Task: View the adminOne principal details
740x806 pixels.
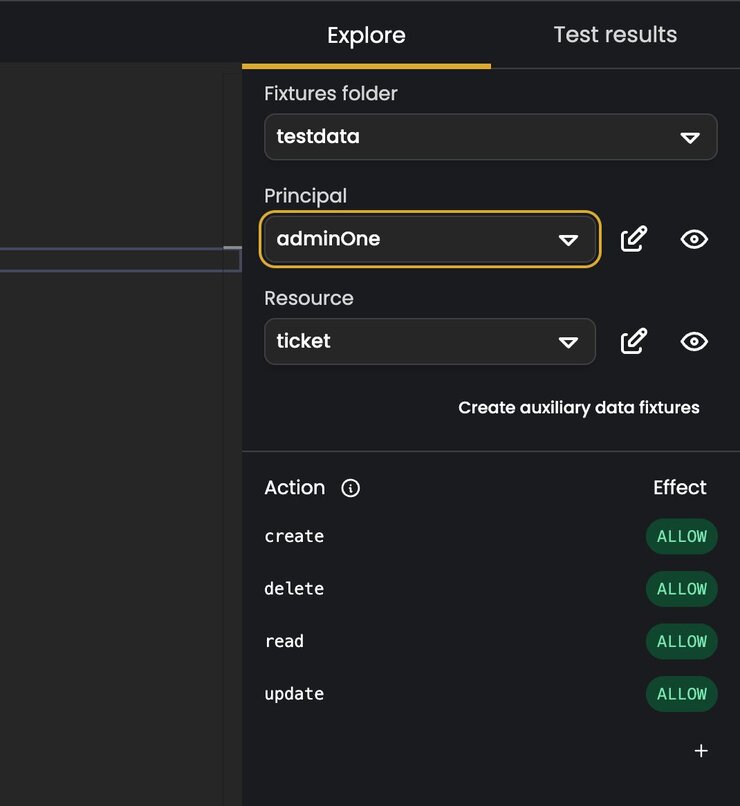Action: pyautogui.click(x=694, y=239)
